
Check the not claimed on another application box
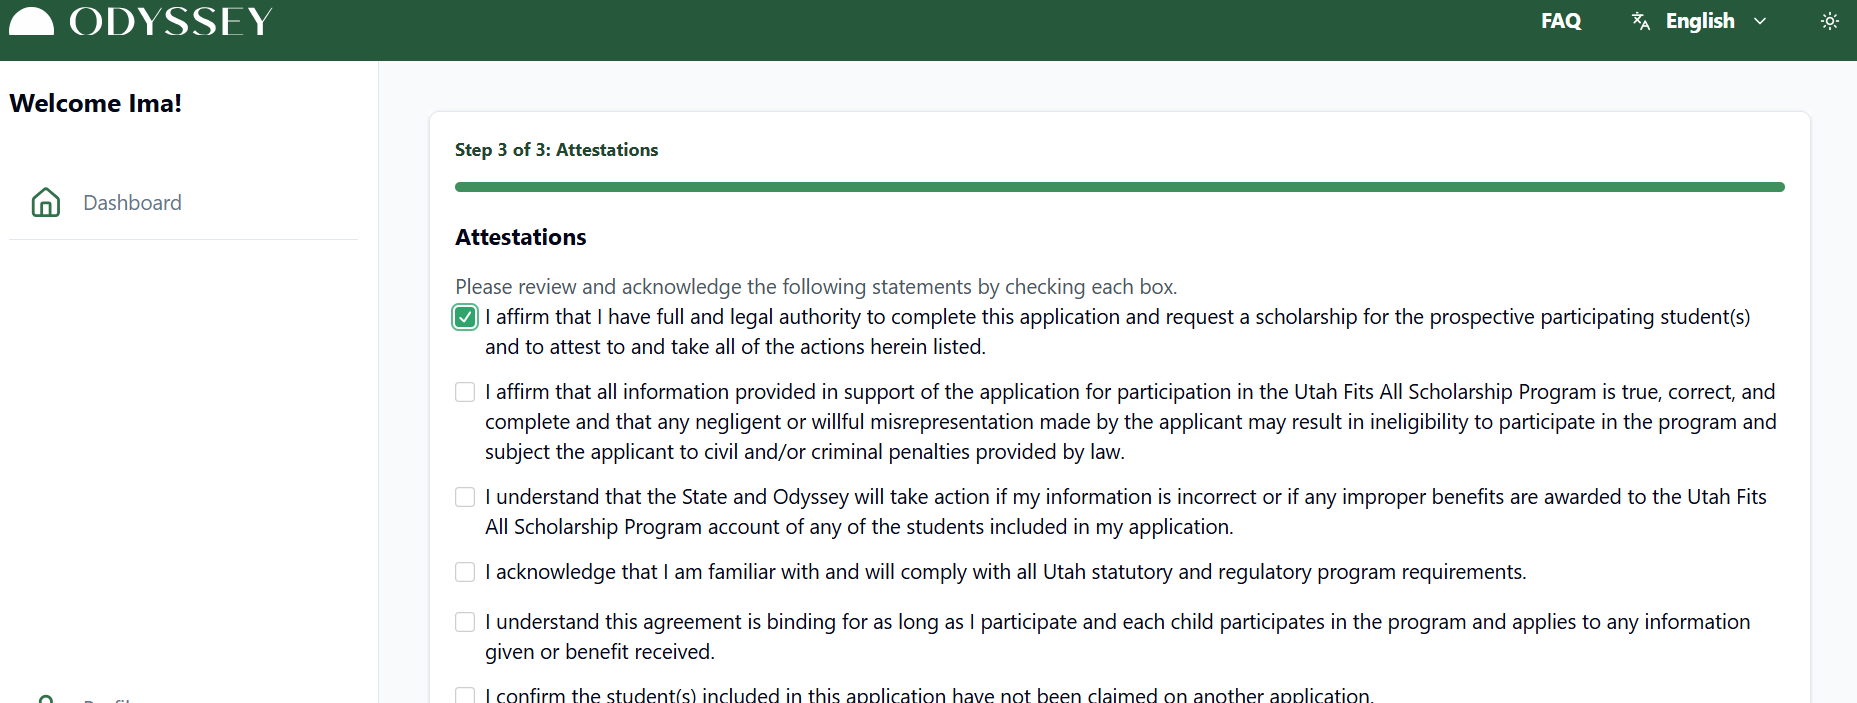pos(465,695)
